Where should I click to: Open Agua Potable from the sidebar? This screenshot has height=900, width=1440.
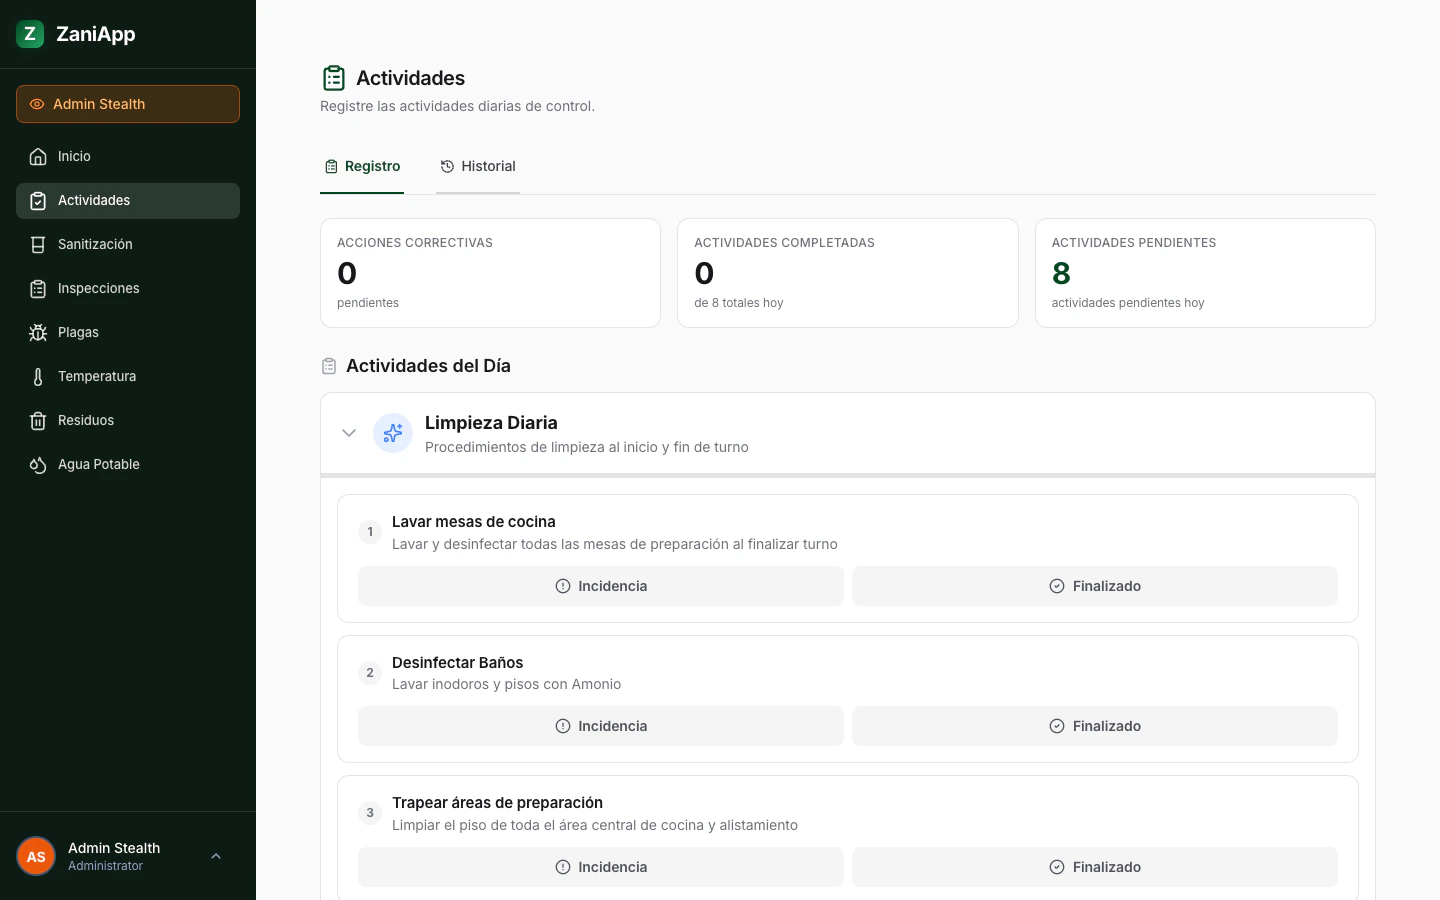[128, 464]
